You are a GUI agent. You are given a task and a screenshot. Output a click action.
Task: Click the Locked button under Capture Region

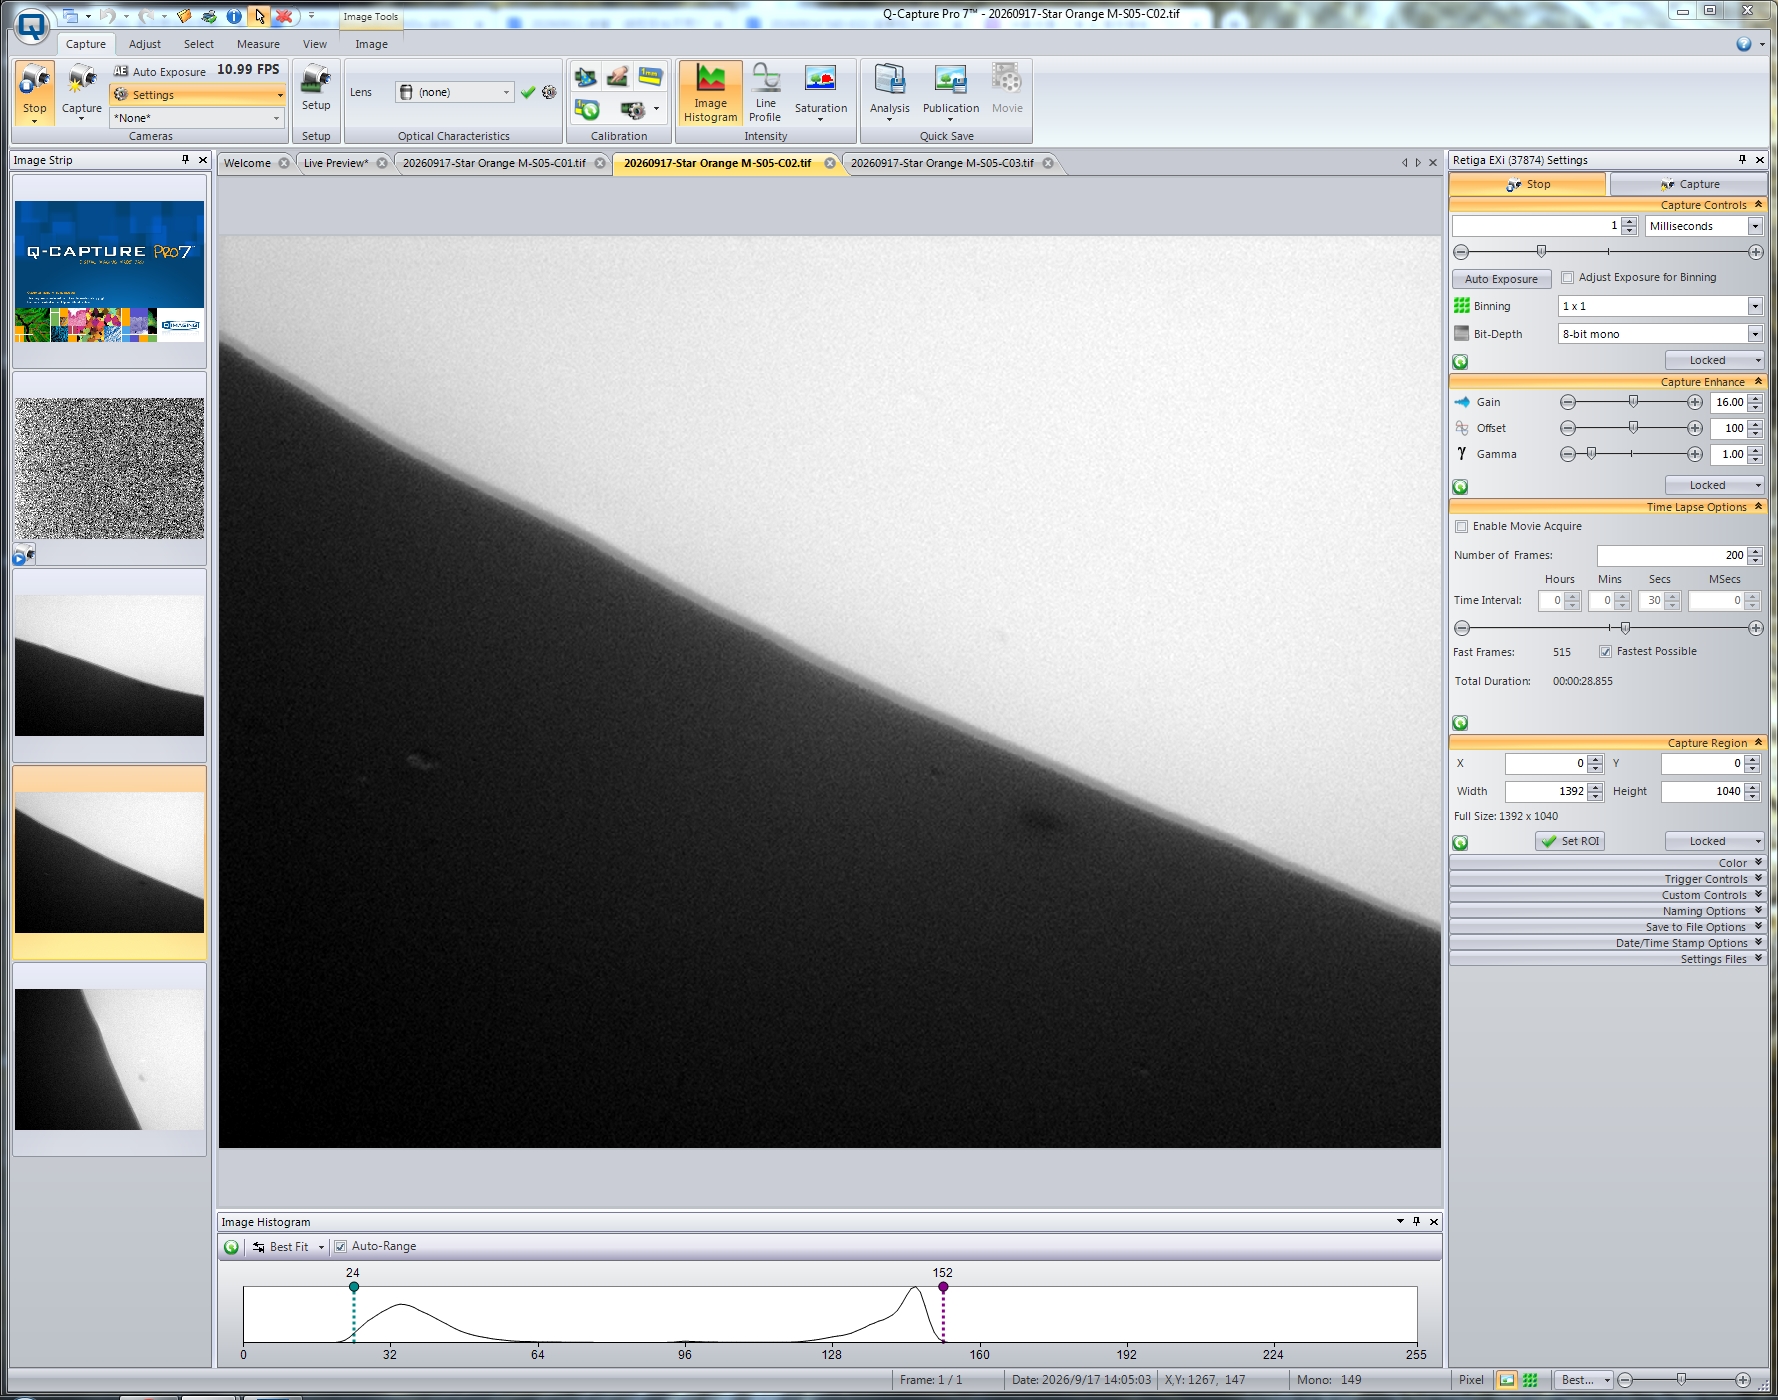coord(1714,841)
